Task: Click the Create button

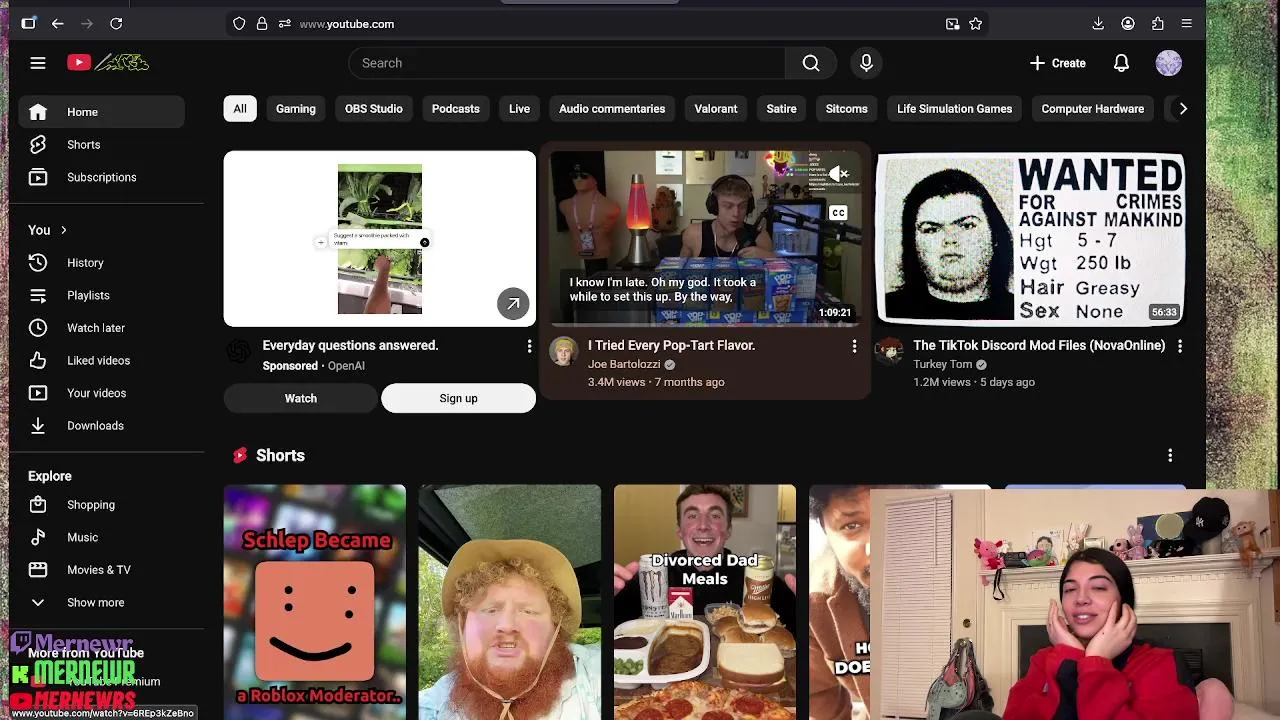Action: [x=1057, y=63]
